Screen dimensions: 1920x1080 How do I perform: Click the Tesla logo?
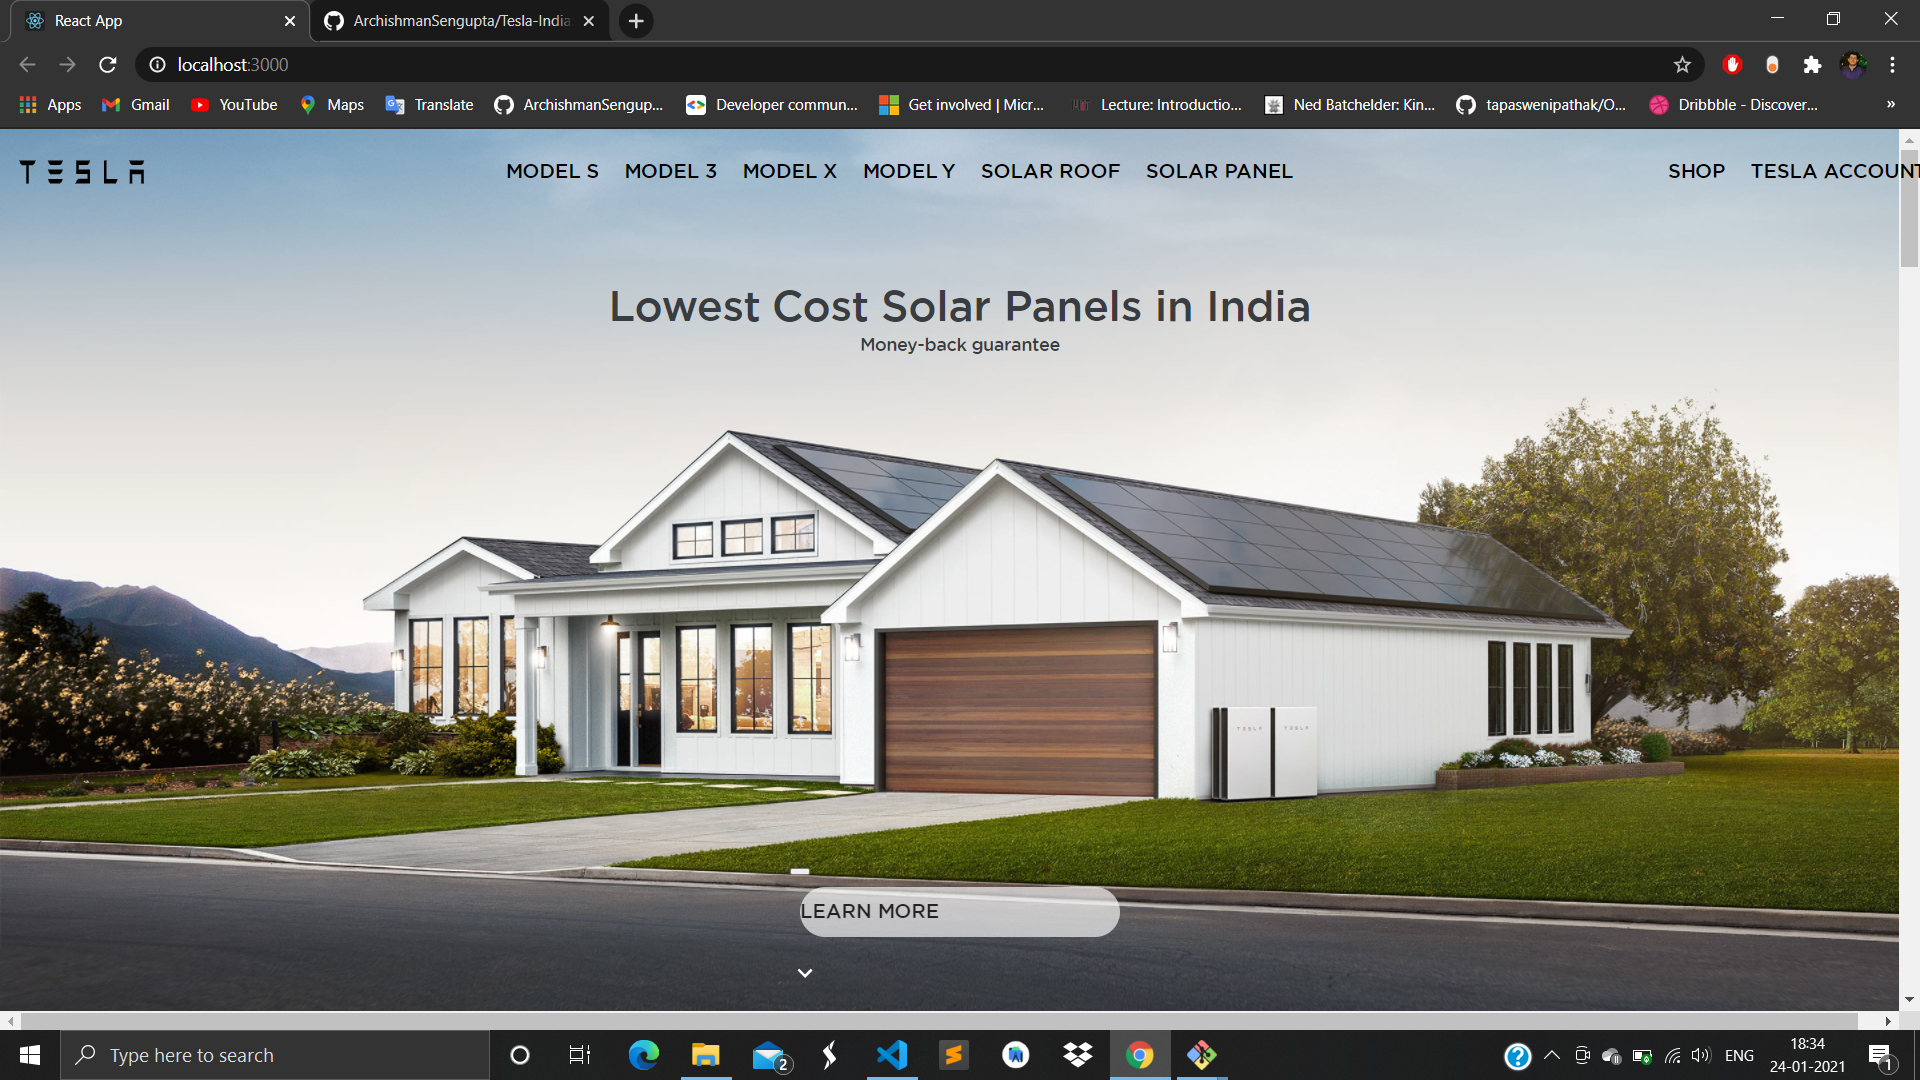click(82, 172)
